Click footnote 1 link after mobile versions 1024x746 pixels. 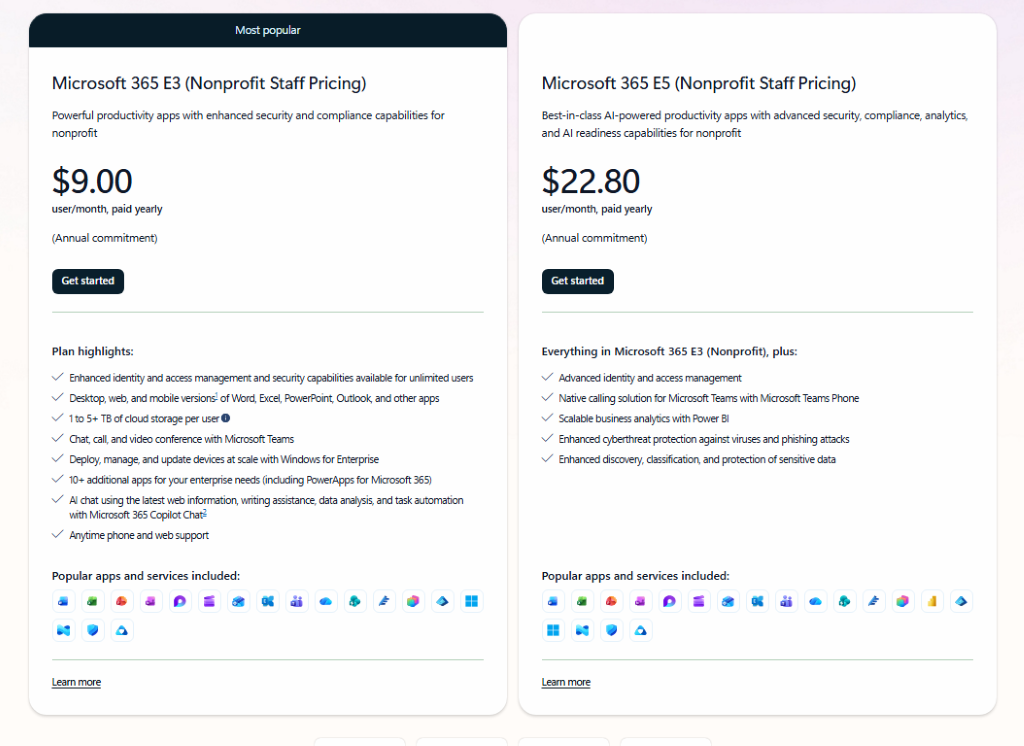pos(216,395)
